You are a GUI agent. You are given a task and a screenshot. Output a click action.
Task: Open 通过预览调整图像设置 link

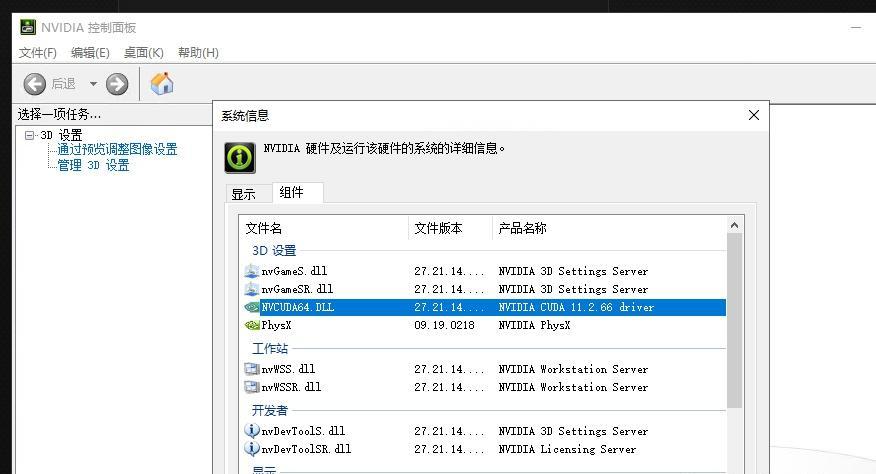pos(117,149)
